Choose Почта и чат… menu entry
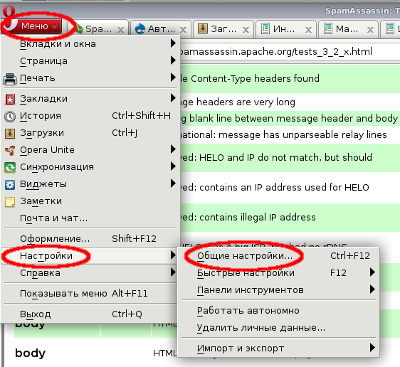The width and height of the screenshot is (400, 367). point(91,218)
